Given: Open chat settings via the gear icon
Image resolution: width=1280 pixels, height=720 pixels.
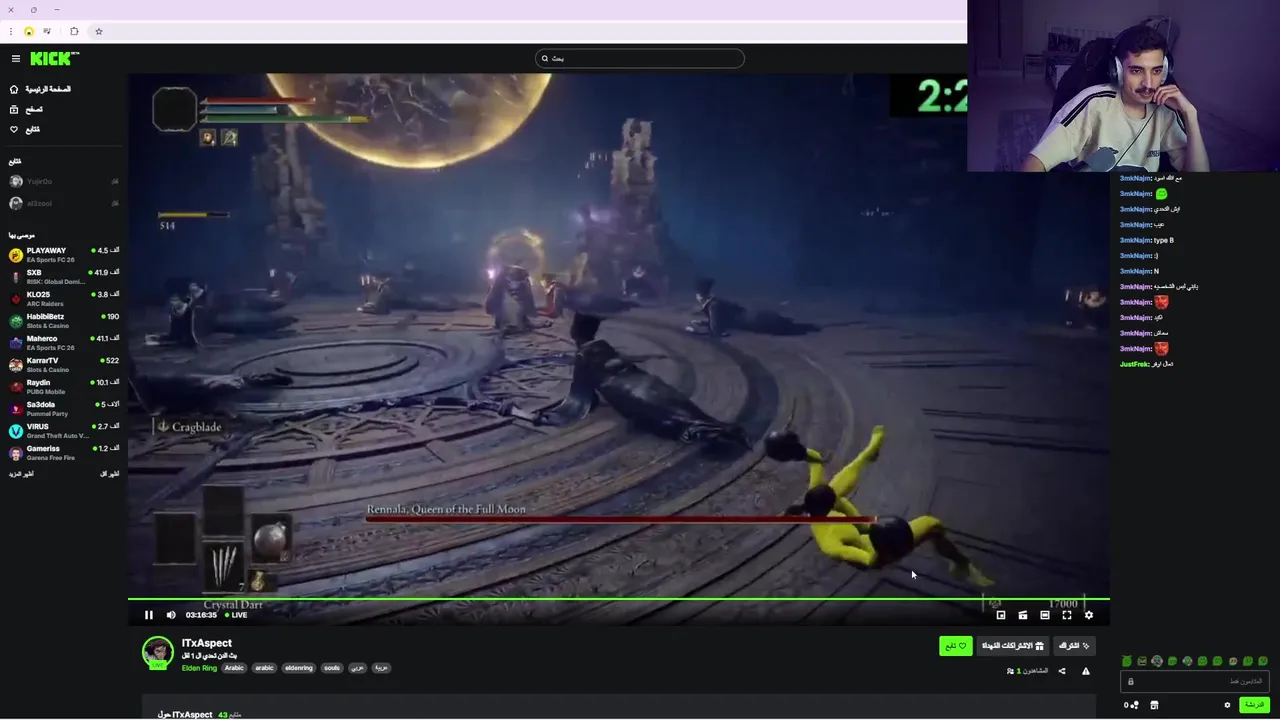Looking at the screenshot, I should (x=1227, y=705).
